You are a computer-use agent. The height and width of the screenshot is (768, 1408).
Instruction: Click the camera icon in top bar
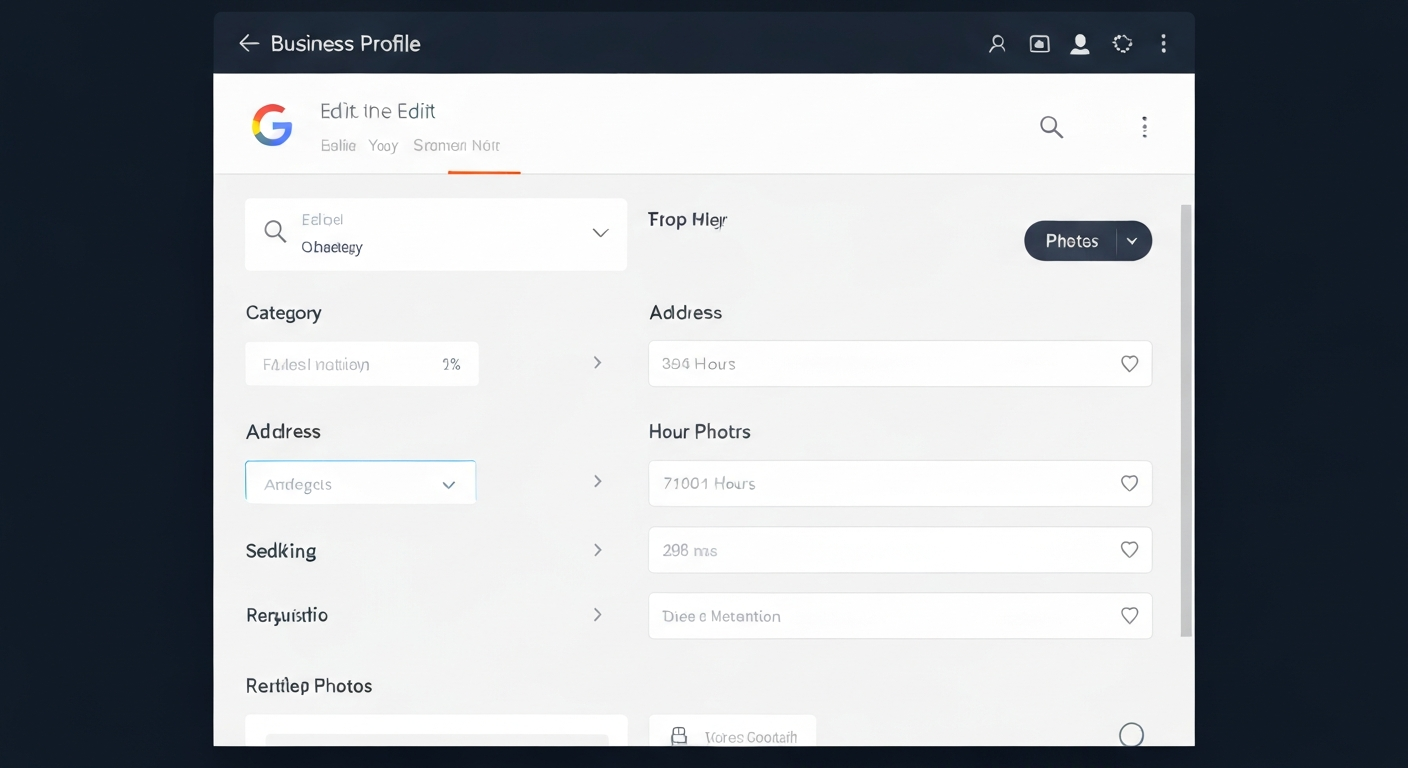(1040, 44)
